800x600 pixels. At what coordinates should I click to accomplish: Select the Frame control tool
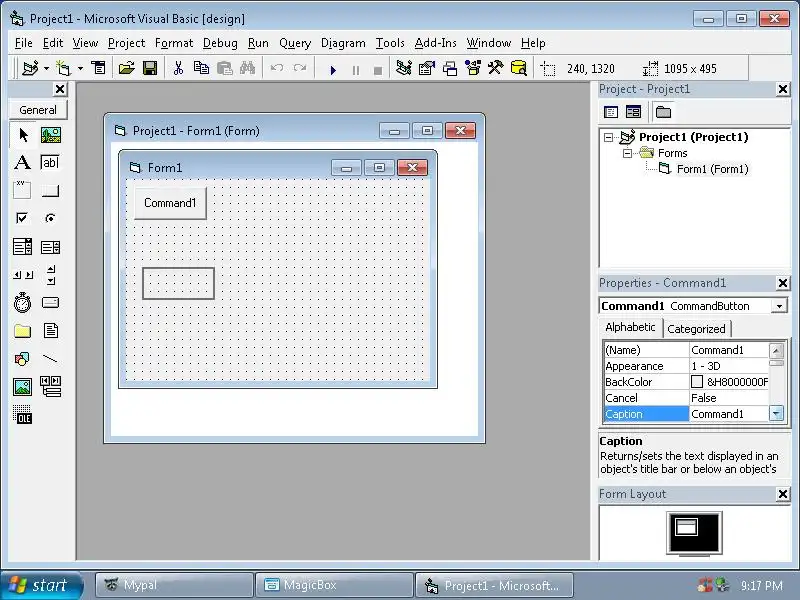pos(22,190)
